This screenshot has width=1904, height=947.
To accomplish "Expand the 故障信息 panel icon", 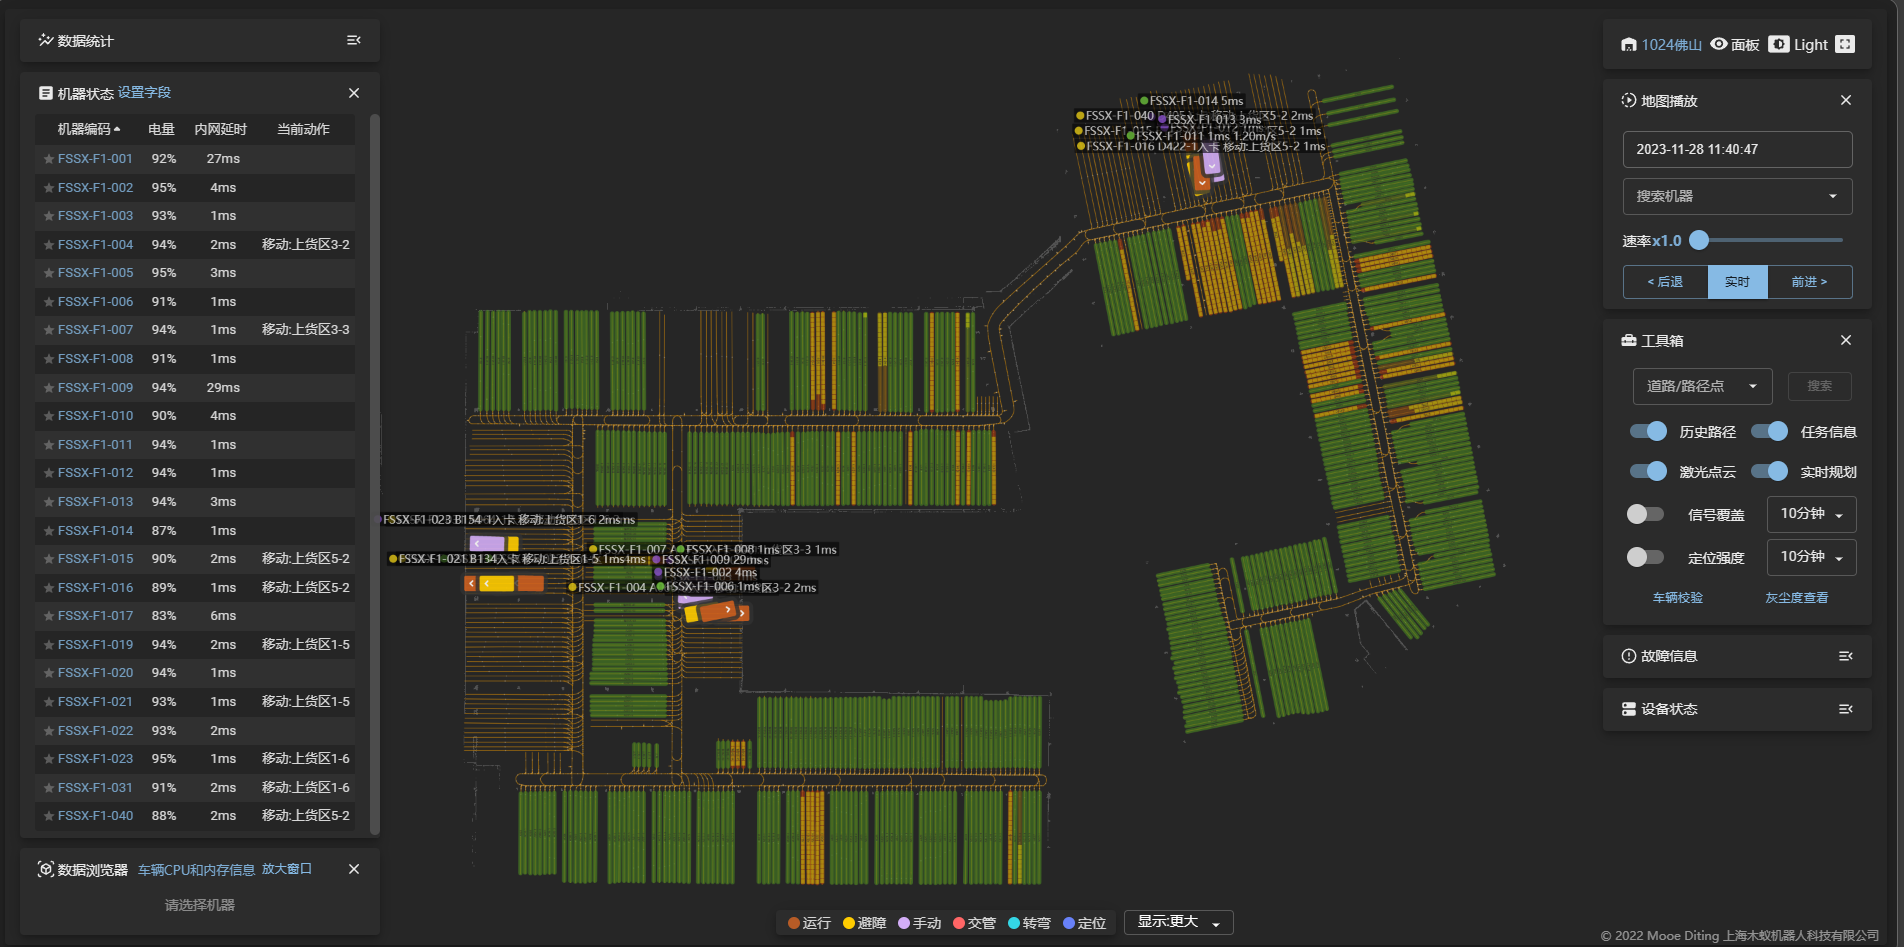I will 1845,656.
